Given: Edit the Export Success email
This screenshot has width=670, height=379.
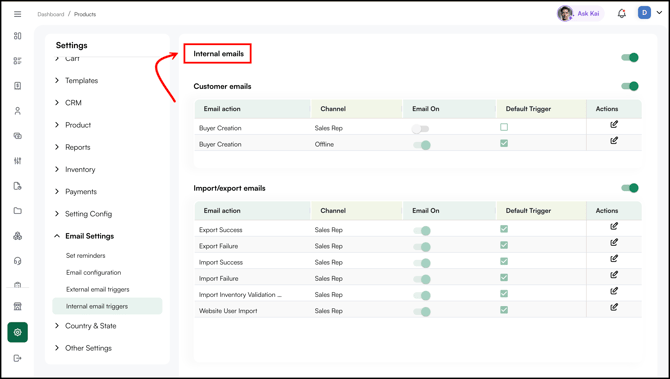Looking at the screenshot, I should [x=614, y=226].
